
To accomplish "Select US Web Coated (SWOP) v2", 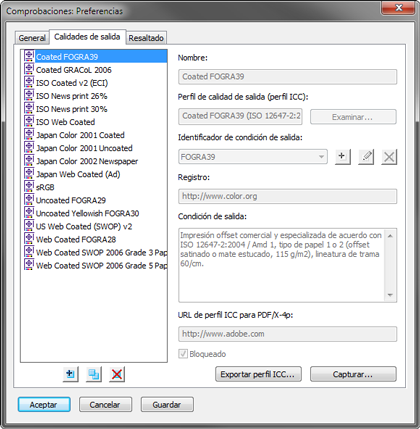I will [84, 226].
